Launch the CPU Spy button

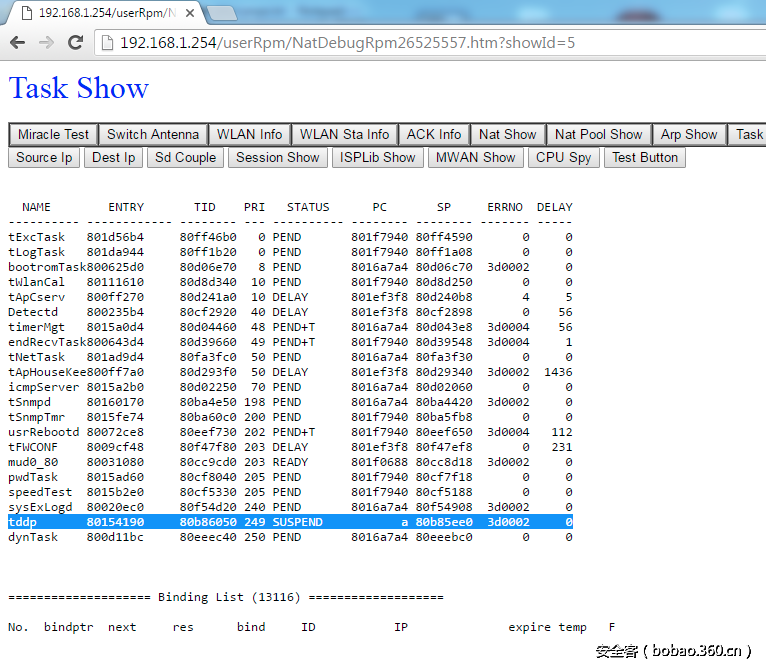(563, 157)
